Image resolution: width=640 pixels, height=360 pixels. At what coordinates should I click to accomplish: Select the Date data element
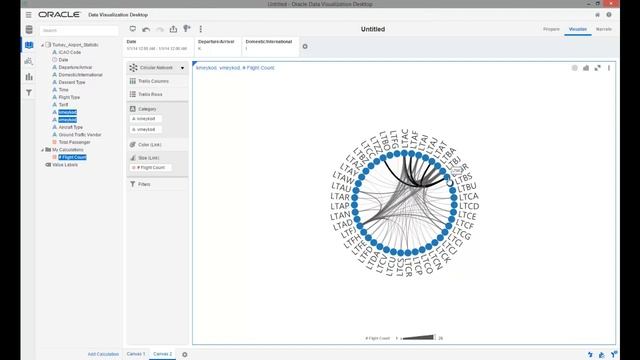pos(63,60)
